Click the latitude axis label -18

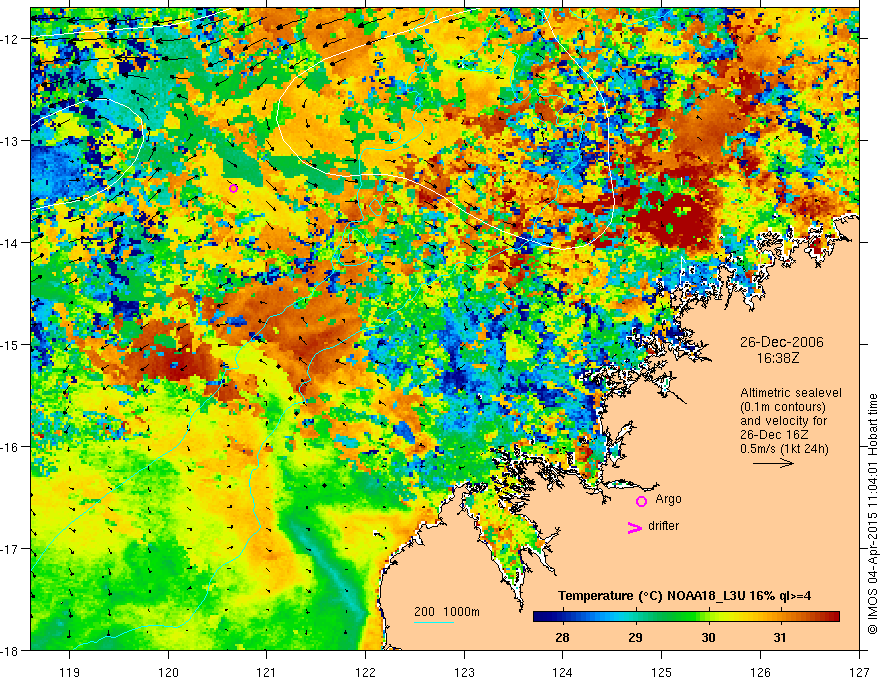point(11,650)
